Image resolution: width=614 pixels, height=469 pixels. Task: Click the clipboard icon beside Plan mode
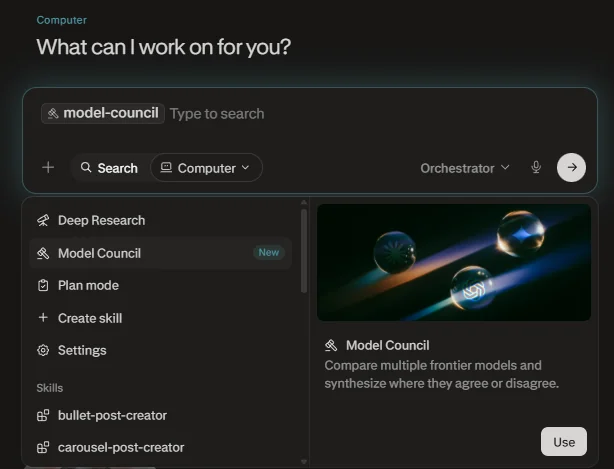(43, 285)
